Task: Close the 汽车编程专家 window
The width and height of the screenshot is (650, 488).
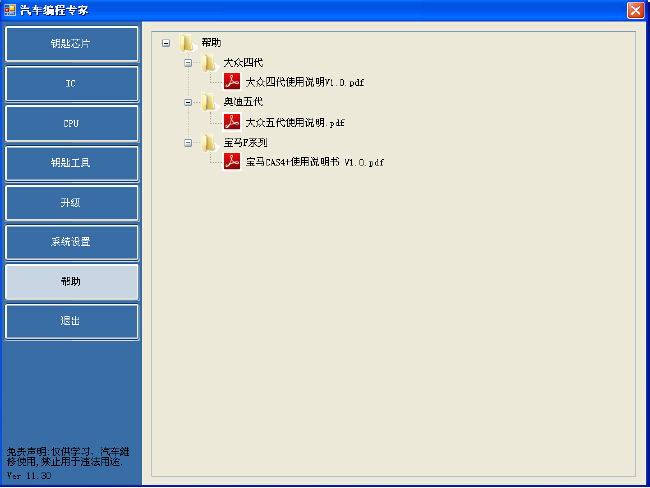Action: [x=635, y=10]
